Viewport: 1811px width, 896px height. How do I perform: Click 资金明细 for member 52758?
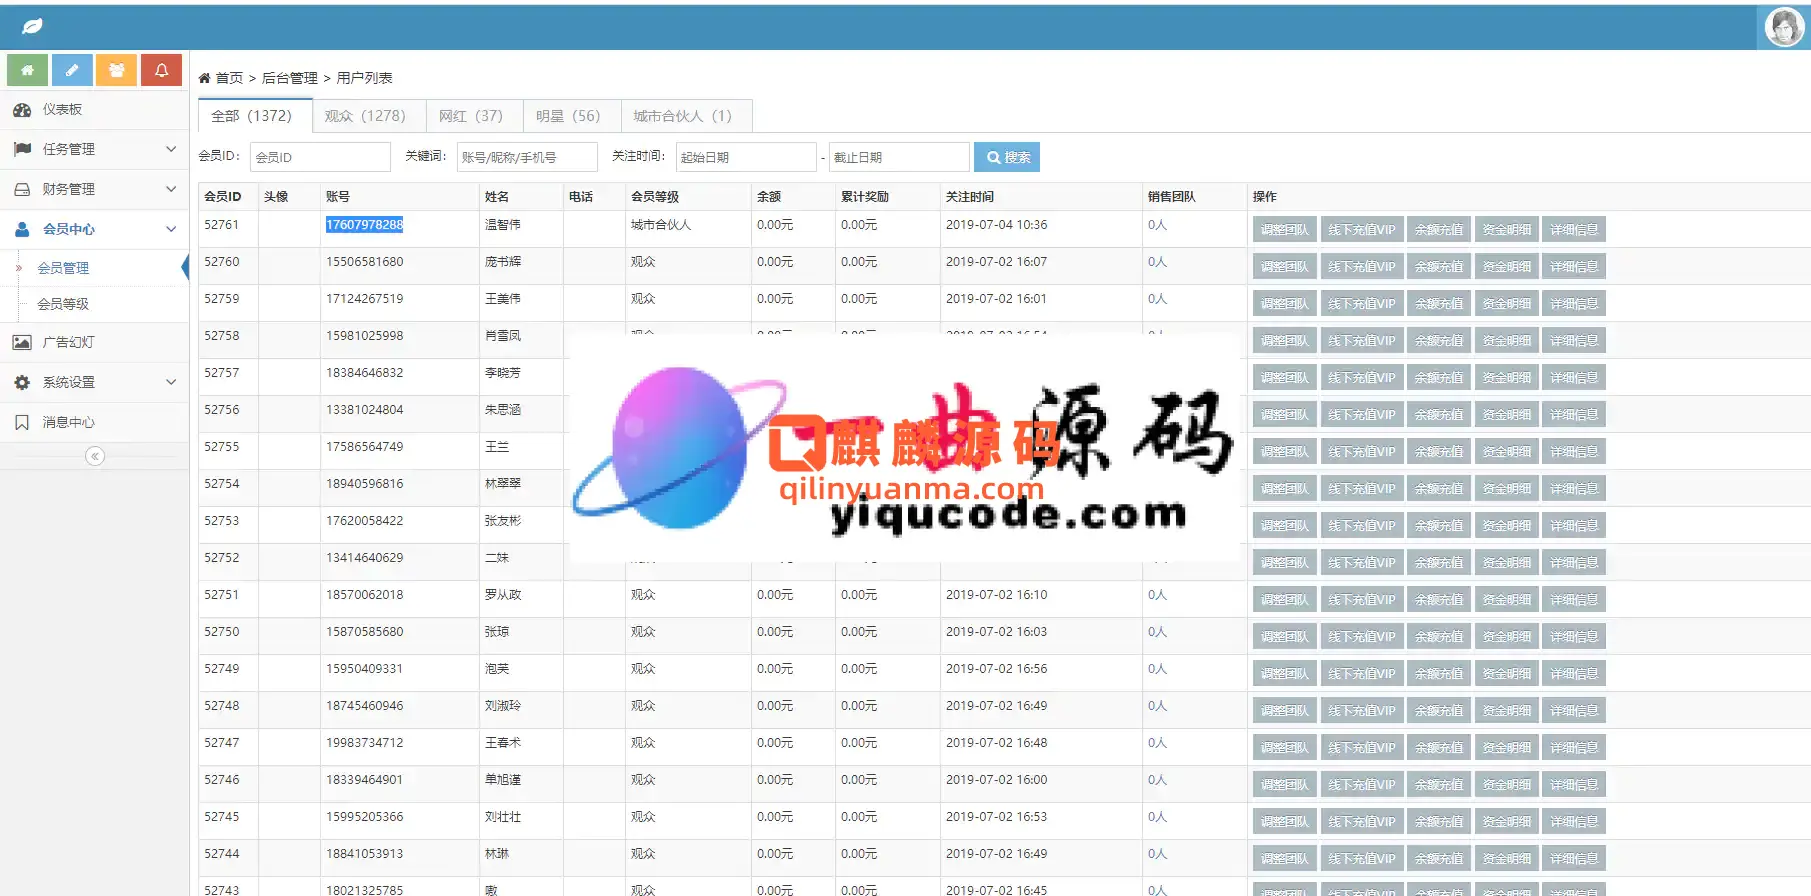point(1506,341)
